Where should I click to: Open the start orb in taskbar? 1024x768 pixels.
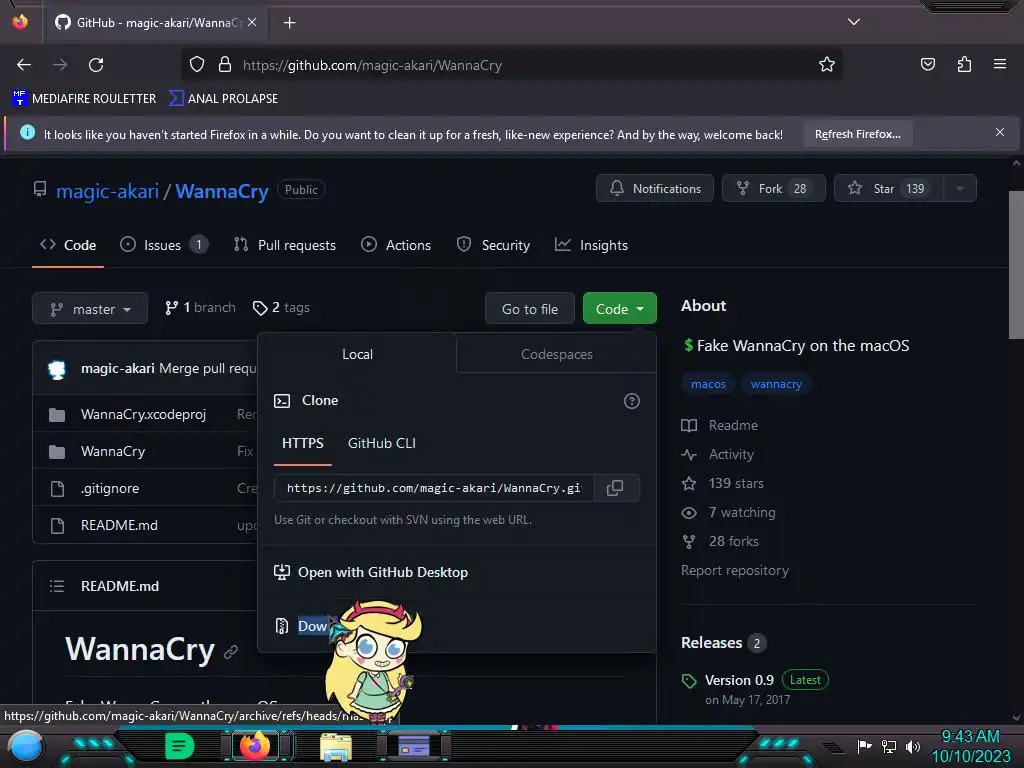click(26, 746)
